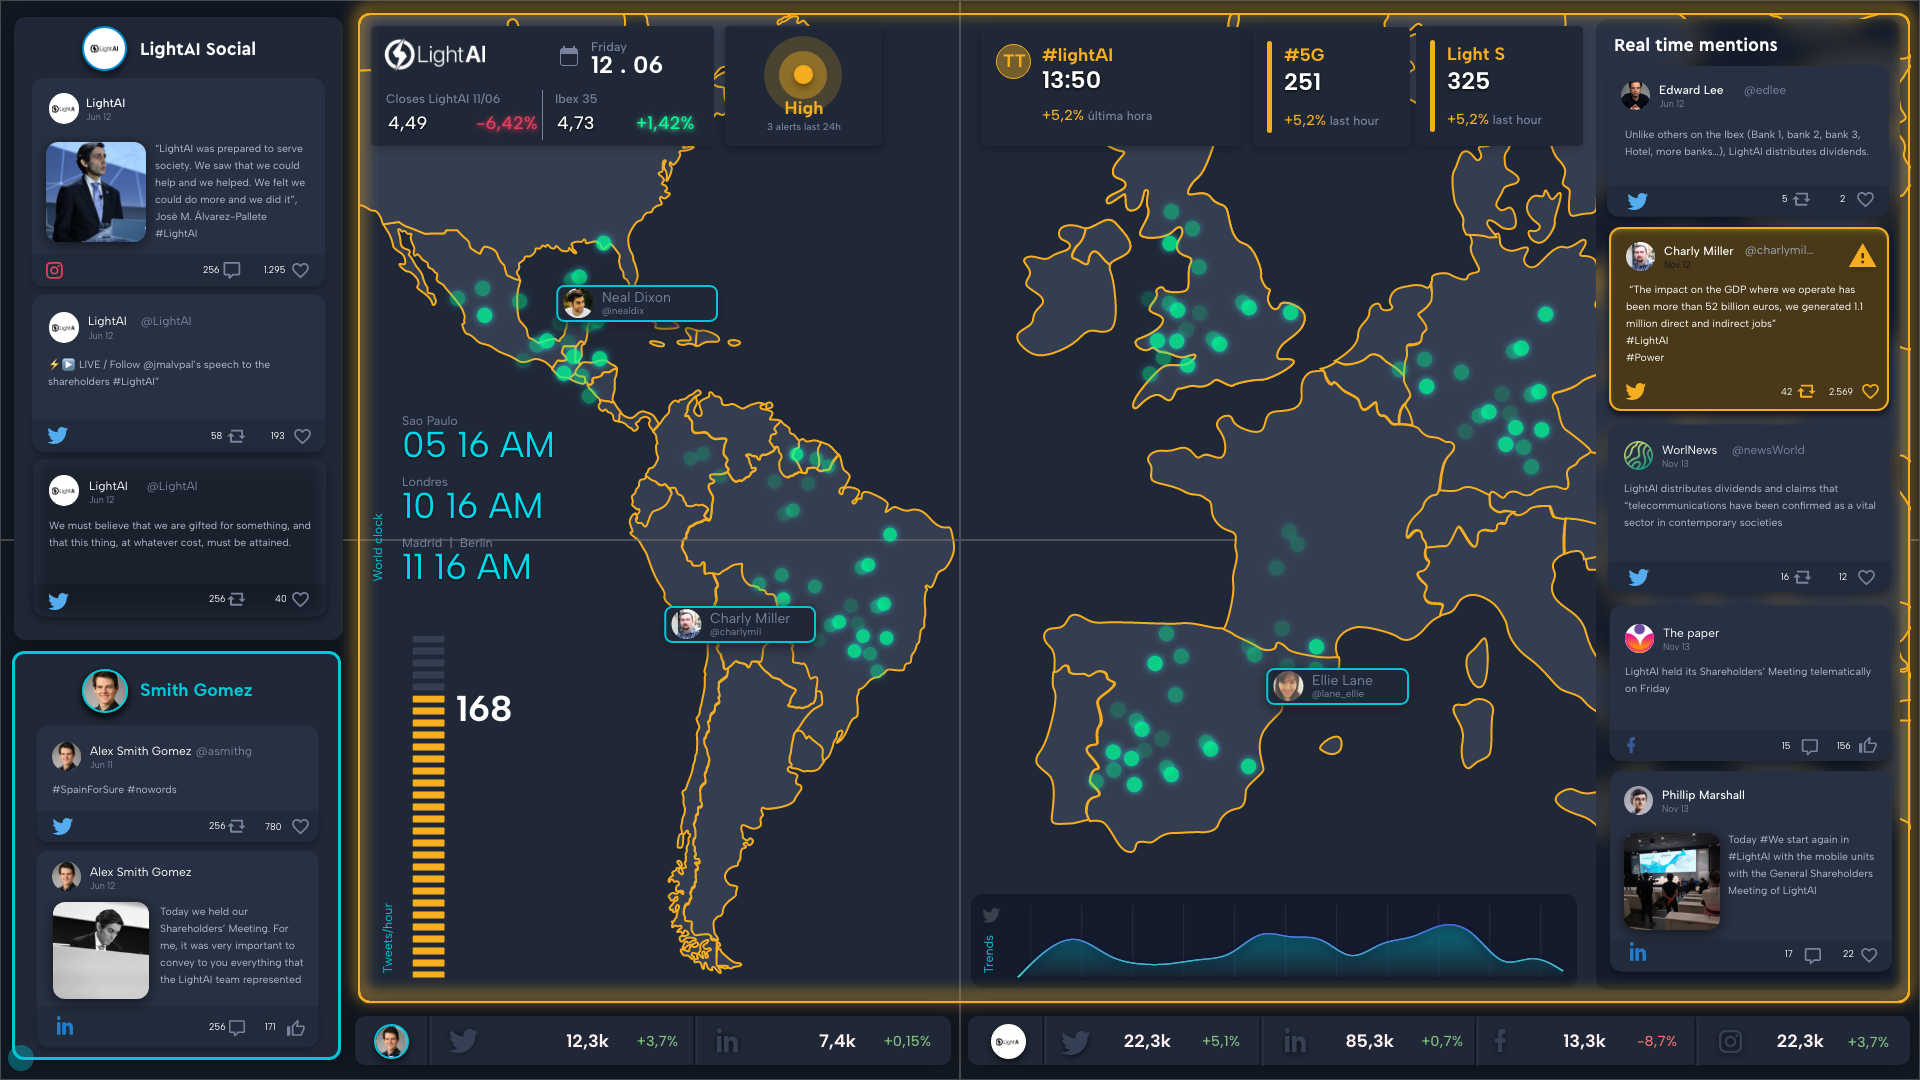Retweet Edward Lee's dividends mention

(x=1802, y=199)
